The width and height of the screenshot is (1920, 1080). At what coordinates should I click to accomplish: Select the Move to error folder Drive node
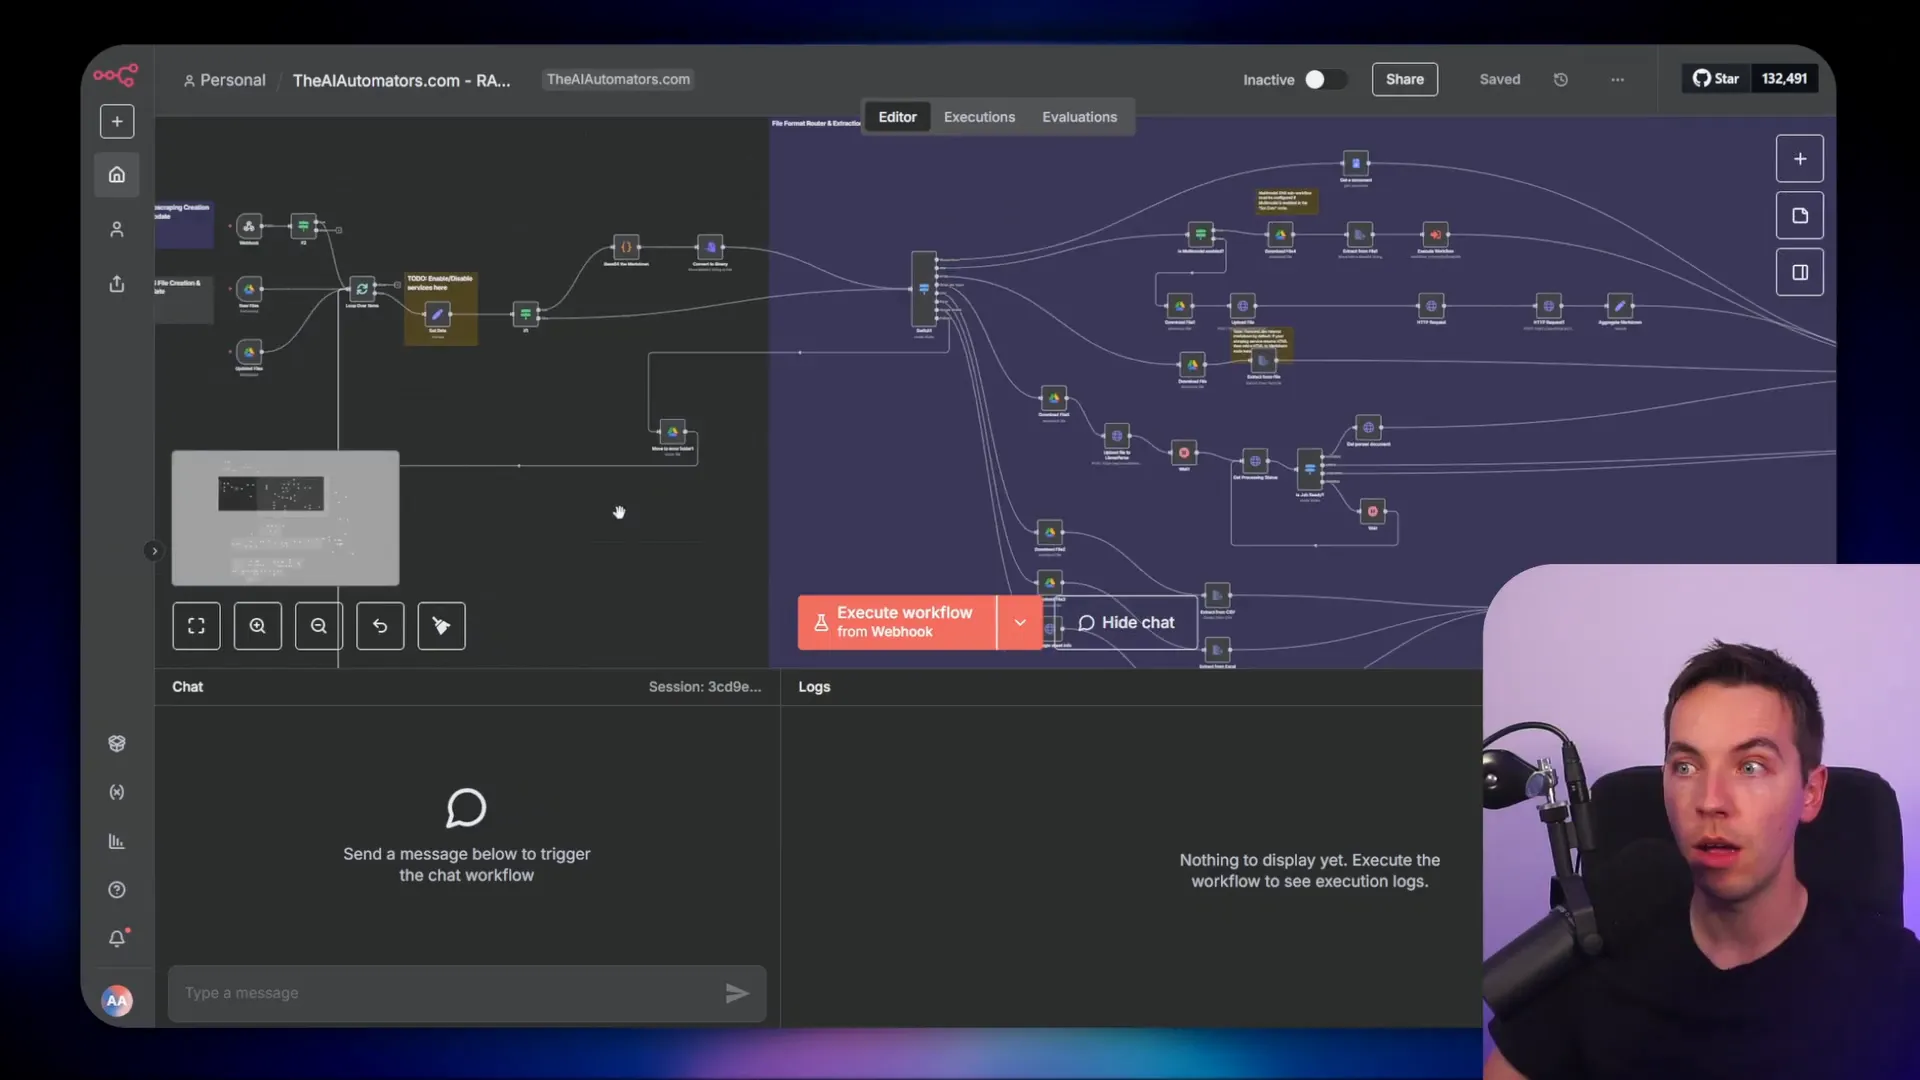click(673, 432)
